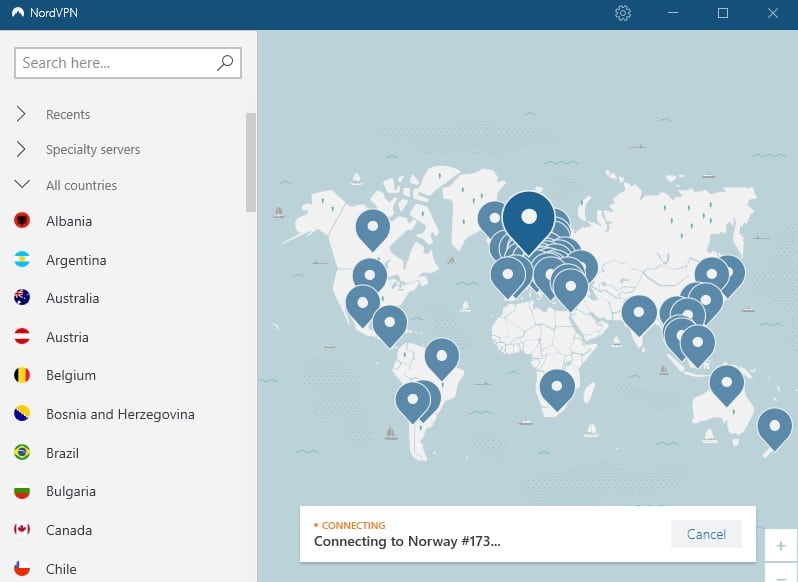This screenshot has height=582, width=798.
Task: Connect to Canada in the list
Action: pyautogui.click(x=69, y=530)
